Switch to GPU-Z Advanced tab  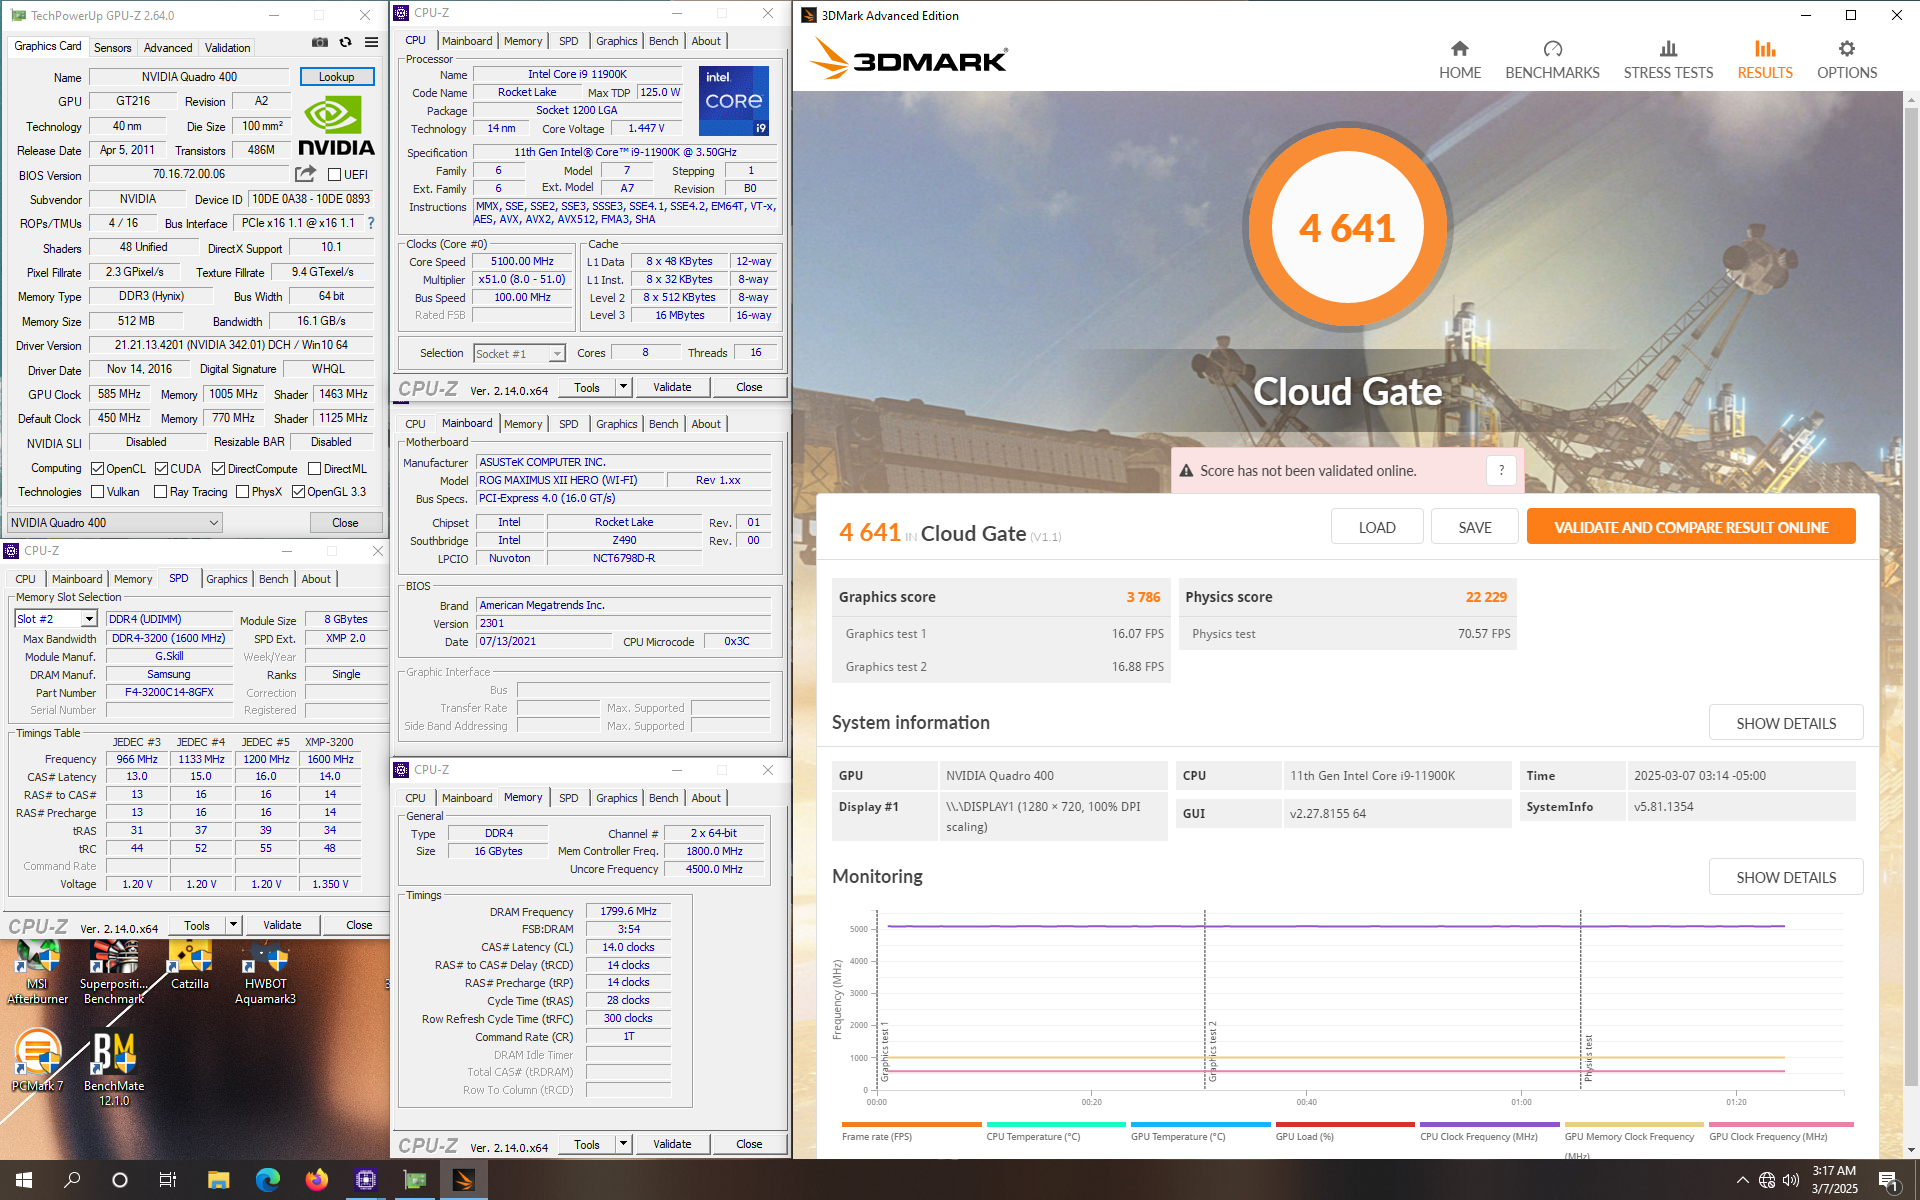pyautogui.click(x=168, y=47)
